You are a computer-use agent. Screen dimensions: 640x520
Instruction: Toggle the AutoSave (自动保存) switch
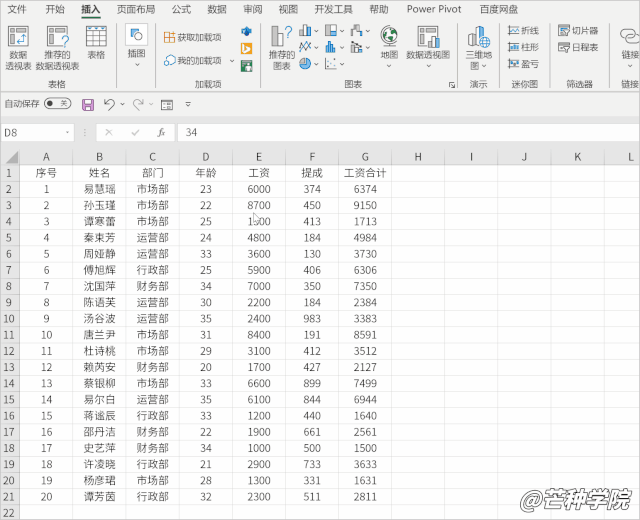(x=58, y=104)
